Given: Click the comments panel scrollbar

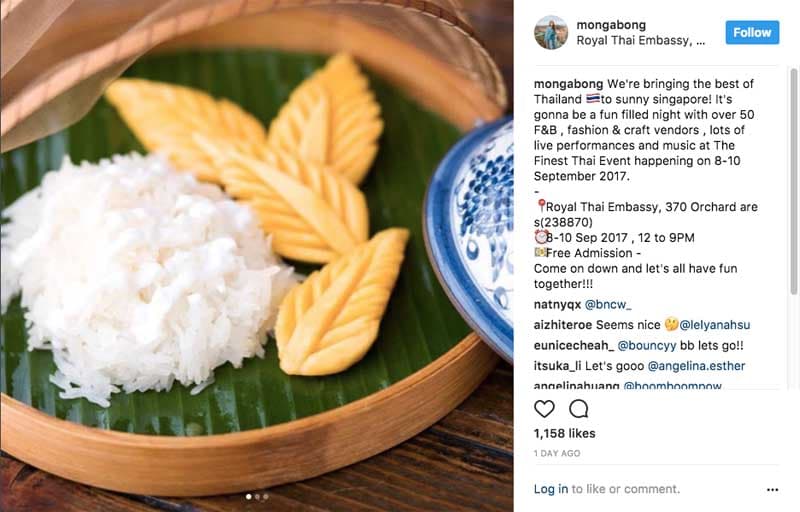Looking at the screenshot, I should [794, 181].
